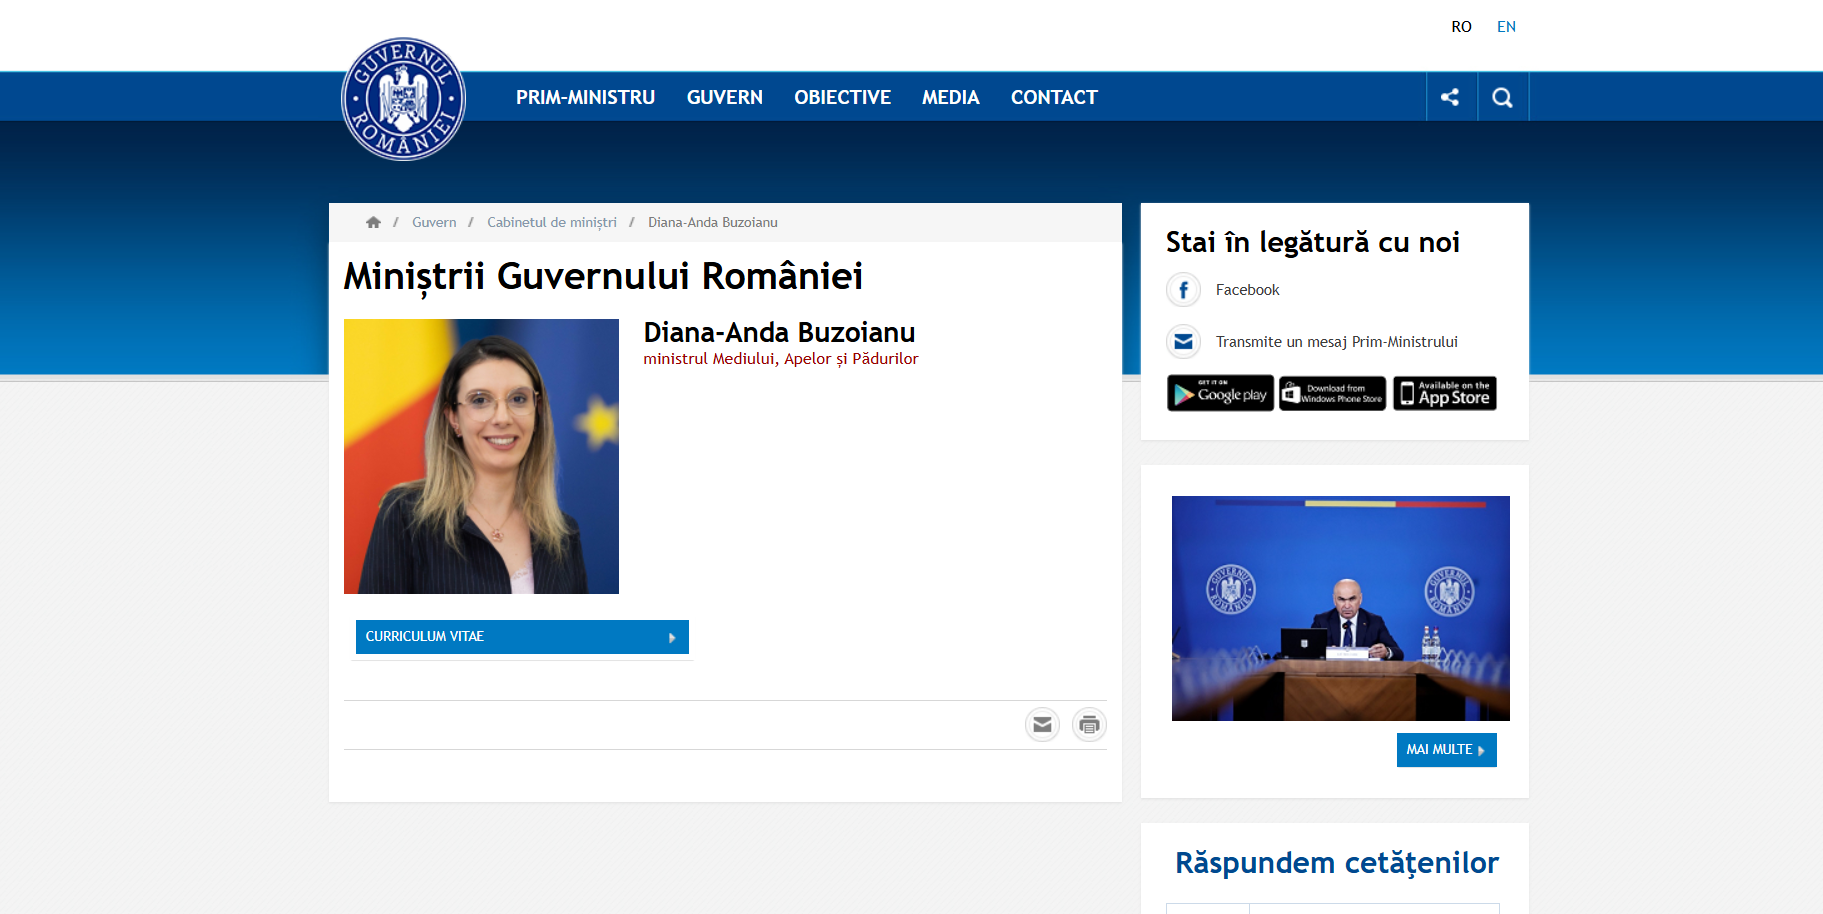
Task: Click the Guvernul României logo
Action: pos(403,99)
